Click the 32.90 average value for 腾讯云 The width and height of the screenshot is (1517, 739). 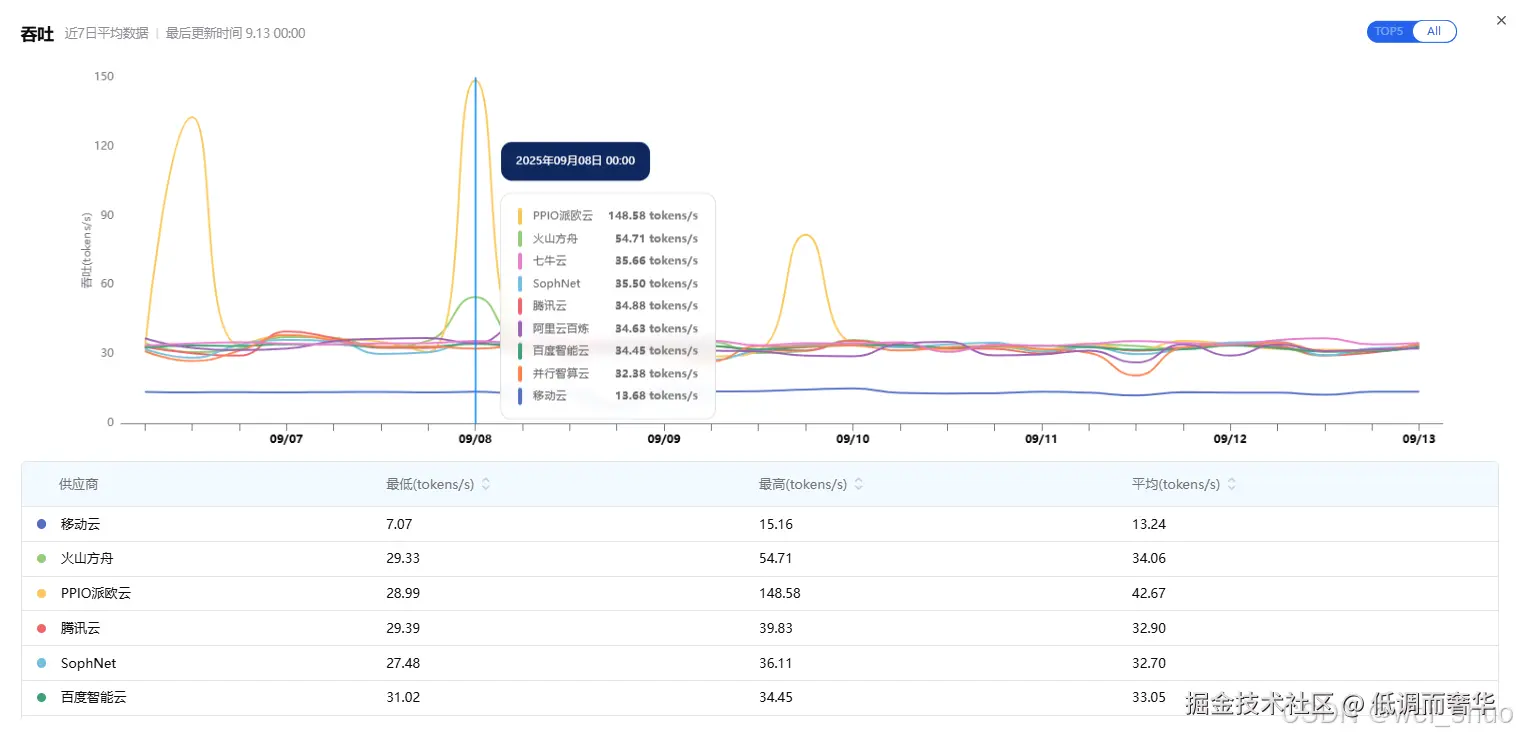(x=1149, y=628)
